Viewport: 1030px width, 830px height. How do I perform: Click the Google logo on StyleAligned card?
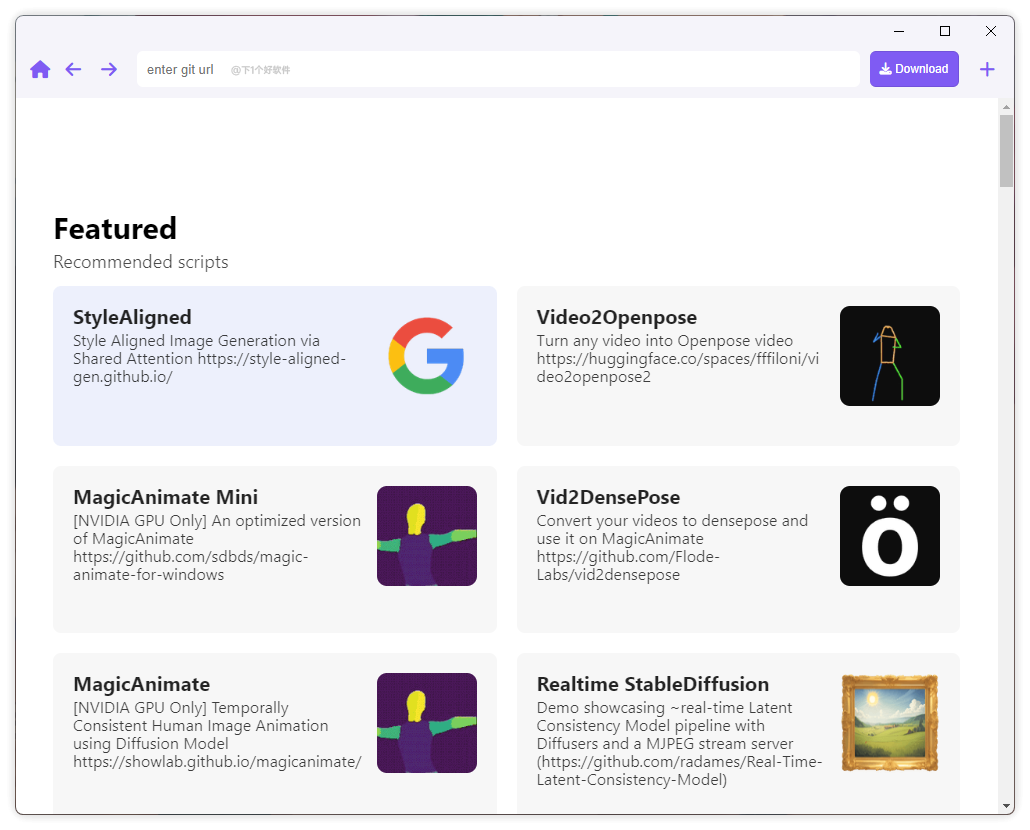pos(426,355)
